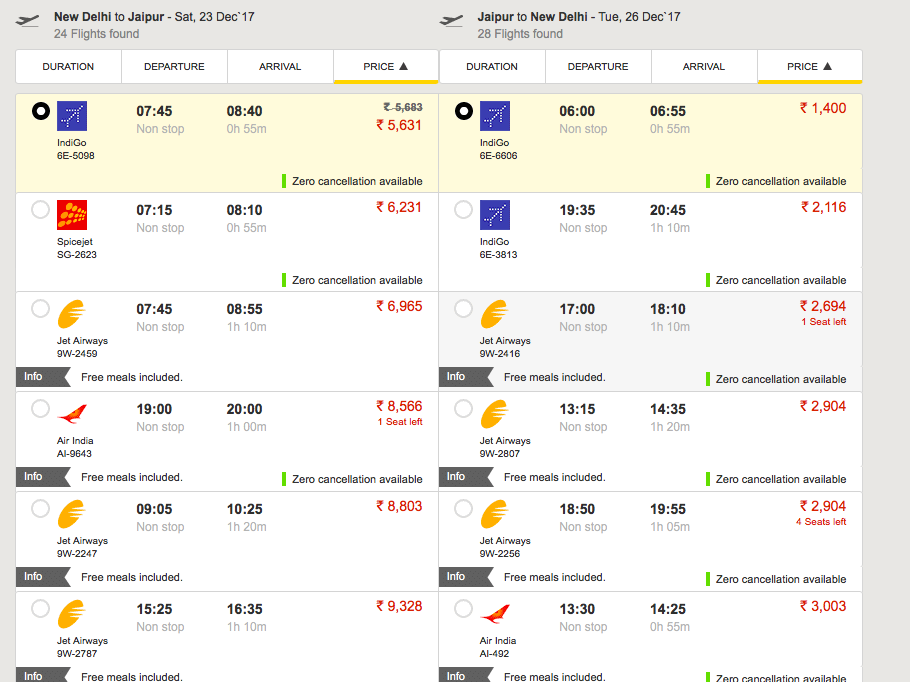Screen dimensions: 910x683
Task: Click Air India logo for flight AI-492
Action: (495, 614)
